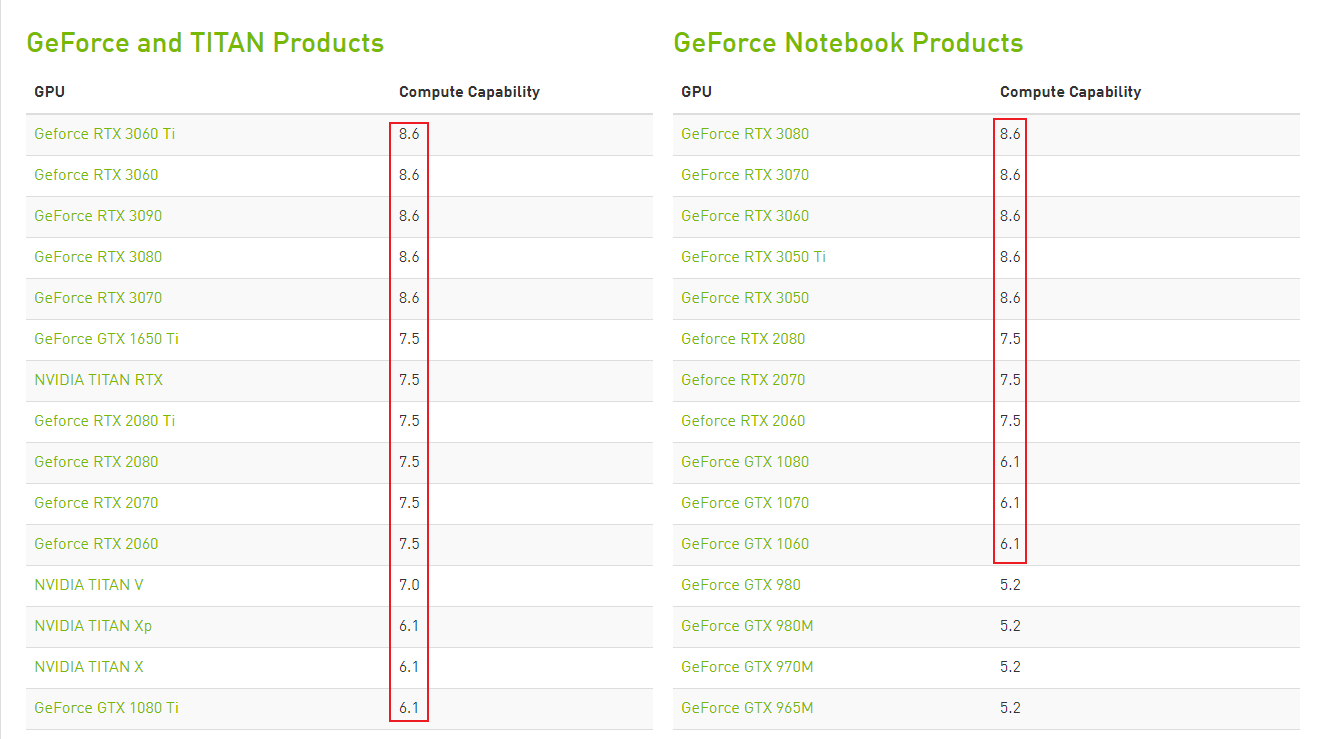Click the 5.2 value in the GeForce GTX 980 row
This screenshot has height=739, width=1317.
coord(1010,585)
